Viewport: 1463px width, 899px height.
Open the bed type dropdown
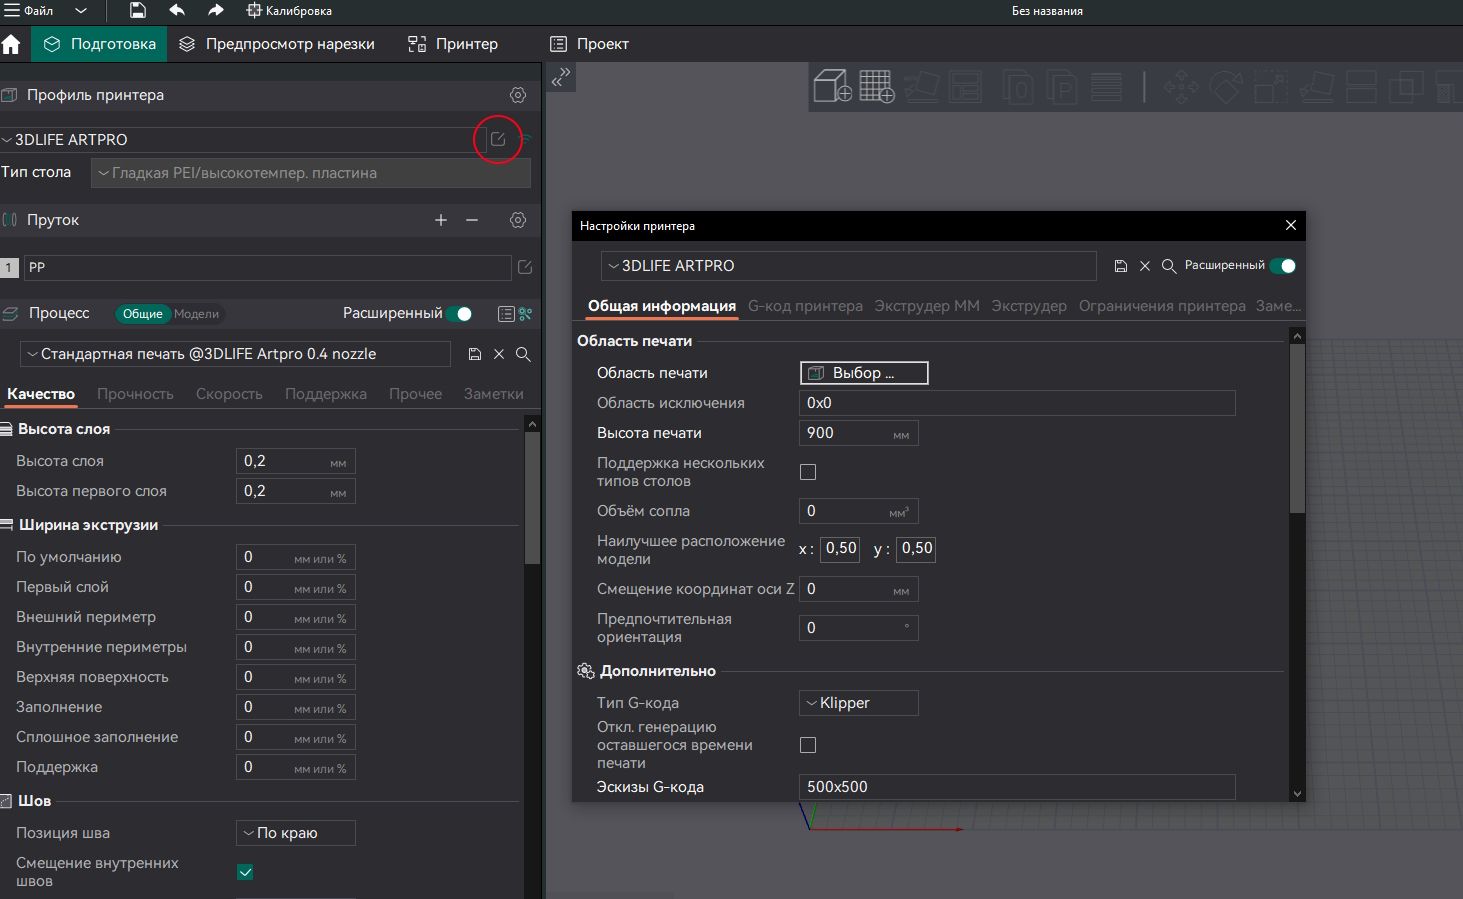point(310,173)
